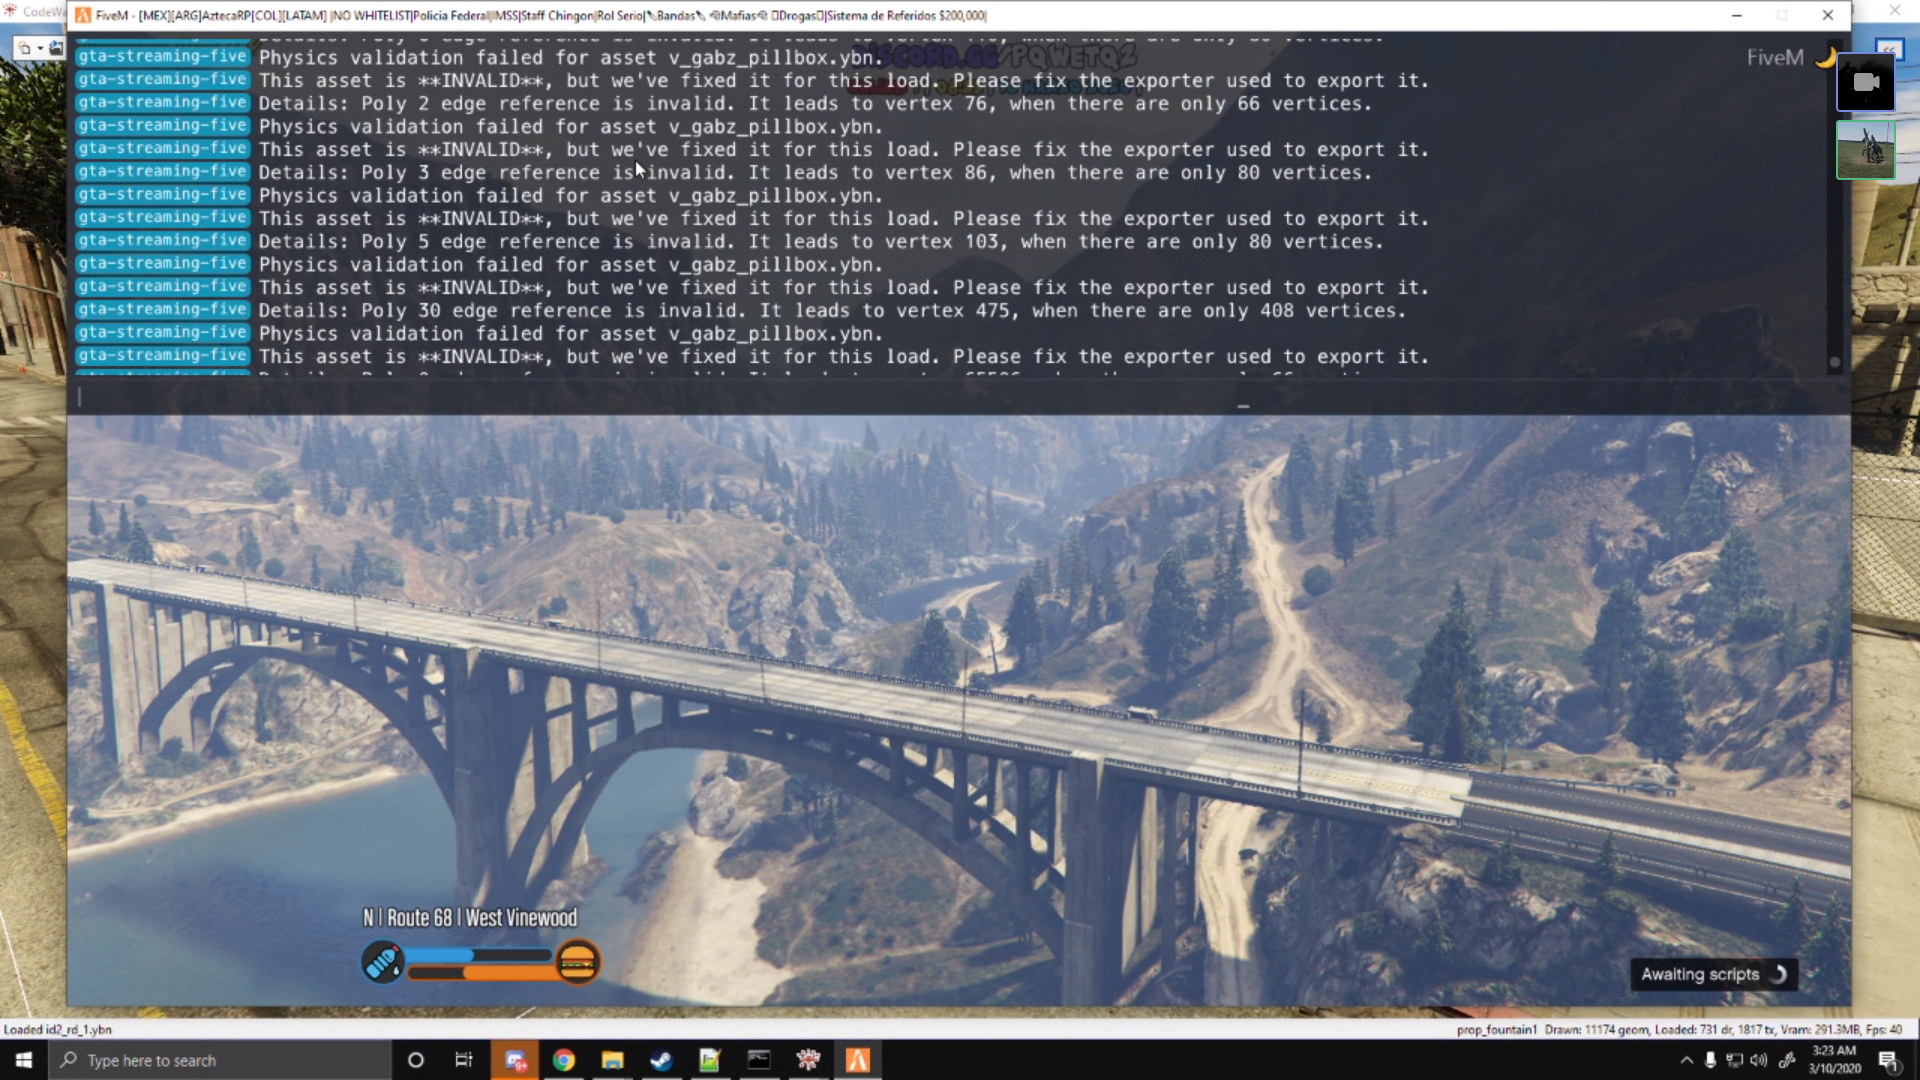
Task: Click the Cortana circle icon
Action: [x=416, y=1060]
